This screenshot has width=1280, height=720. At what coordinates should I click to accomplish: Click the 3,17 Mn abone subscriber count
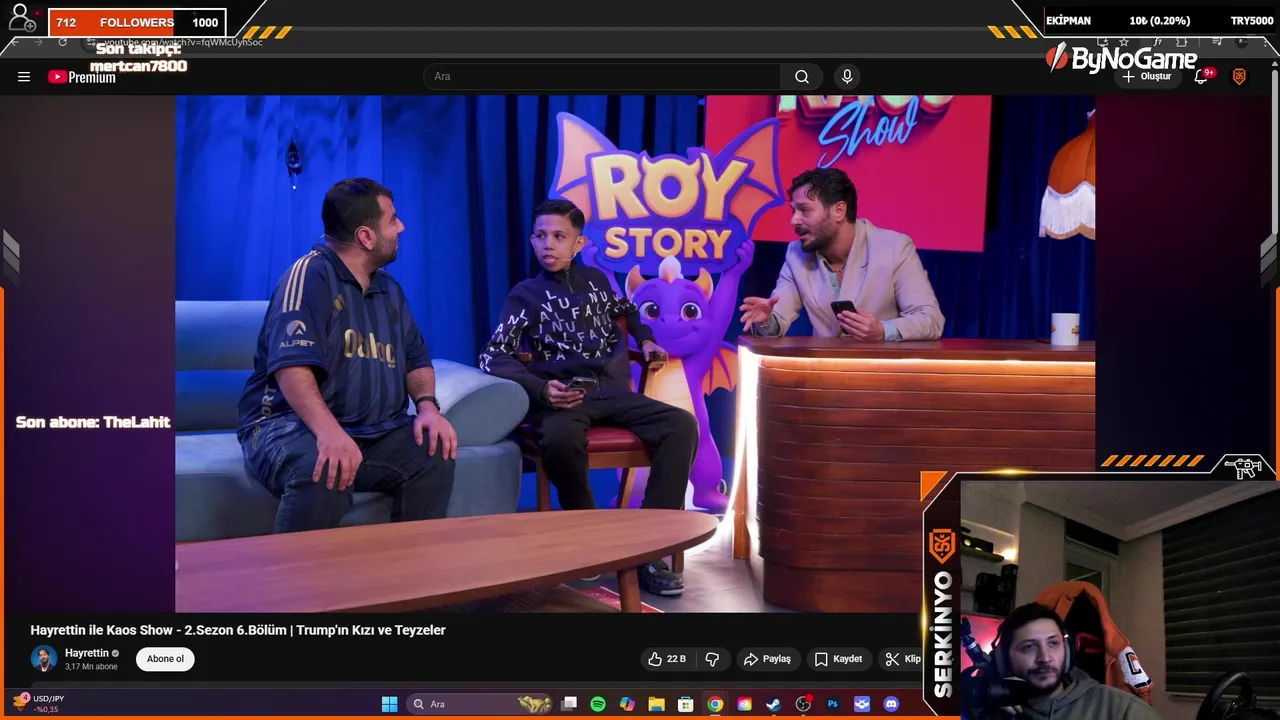point(91,667)
